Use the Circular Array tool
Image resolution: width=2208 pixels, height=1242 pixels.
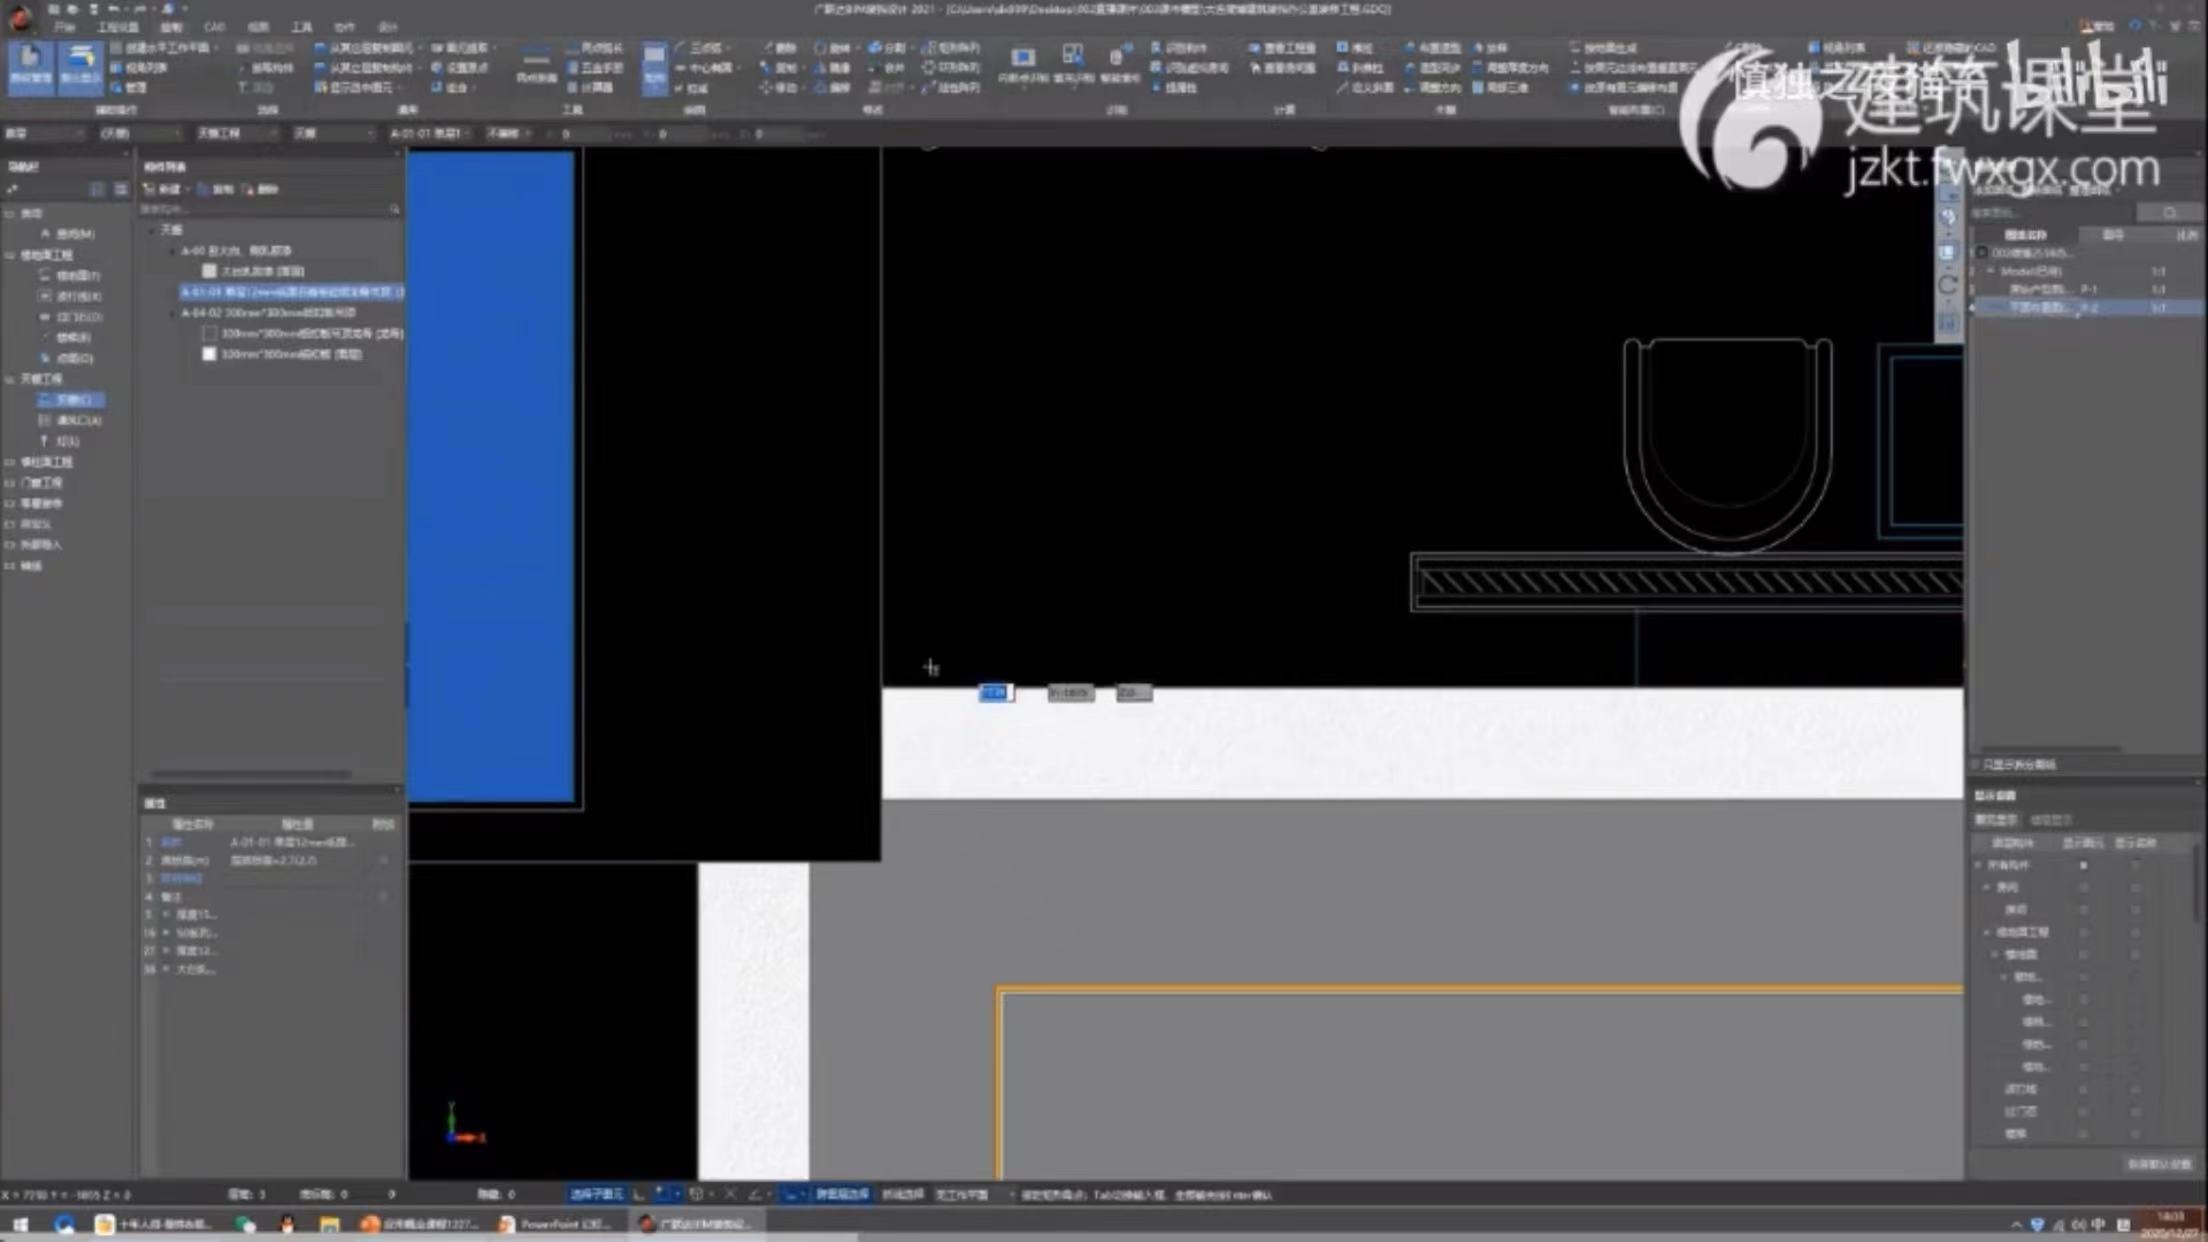tap(951, 68)
